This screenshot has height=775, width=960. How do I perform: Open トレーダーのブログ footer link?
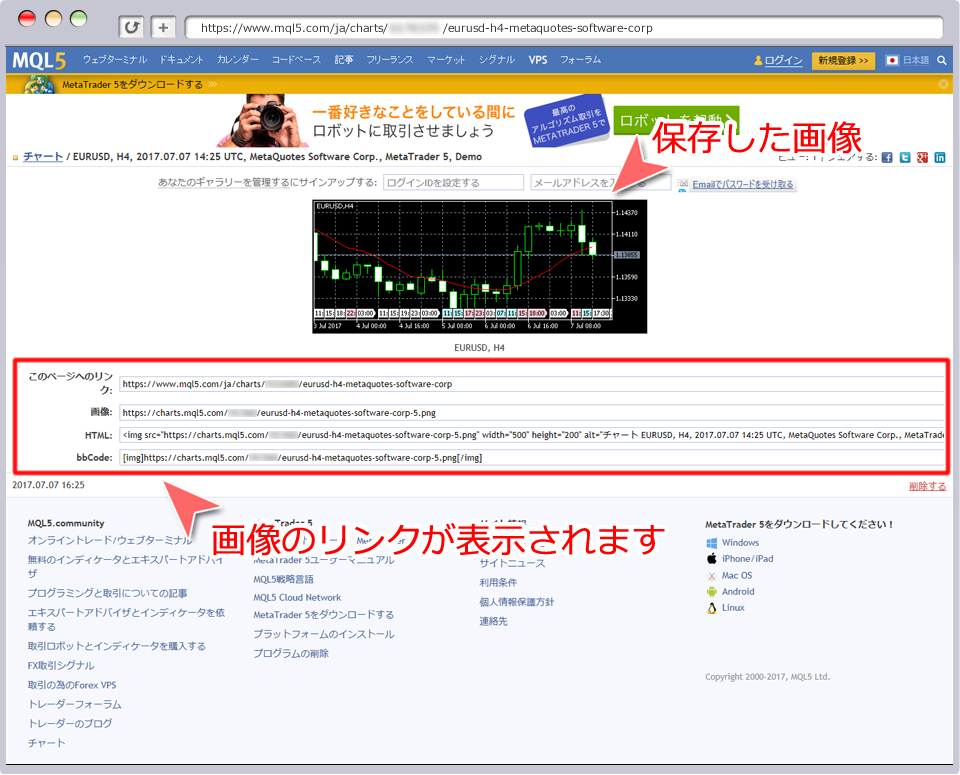click(70, 724)
